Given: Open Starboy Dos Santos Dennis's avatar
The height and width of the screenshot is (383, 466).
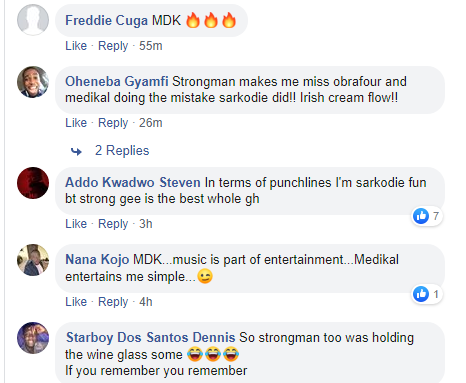Looking at the screenshot, I should [33, 338].
